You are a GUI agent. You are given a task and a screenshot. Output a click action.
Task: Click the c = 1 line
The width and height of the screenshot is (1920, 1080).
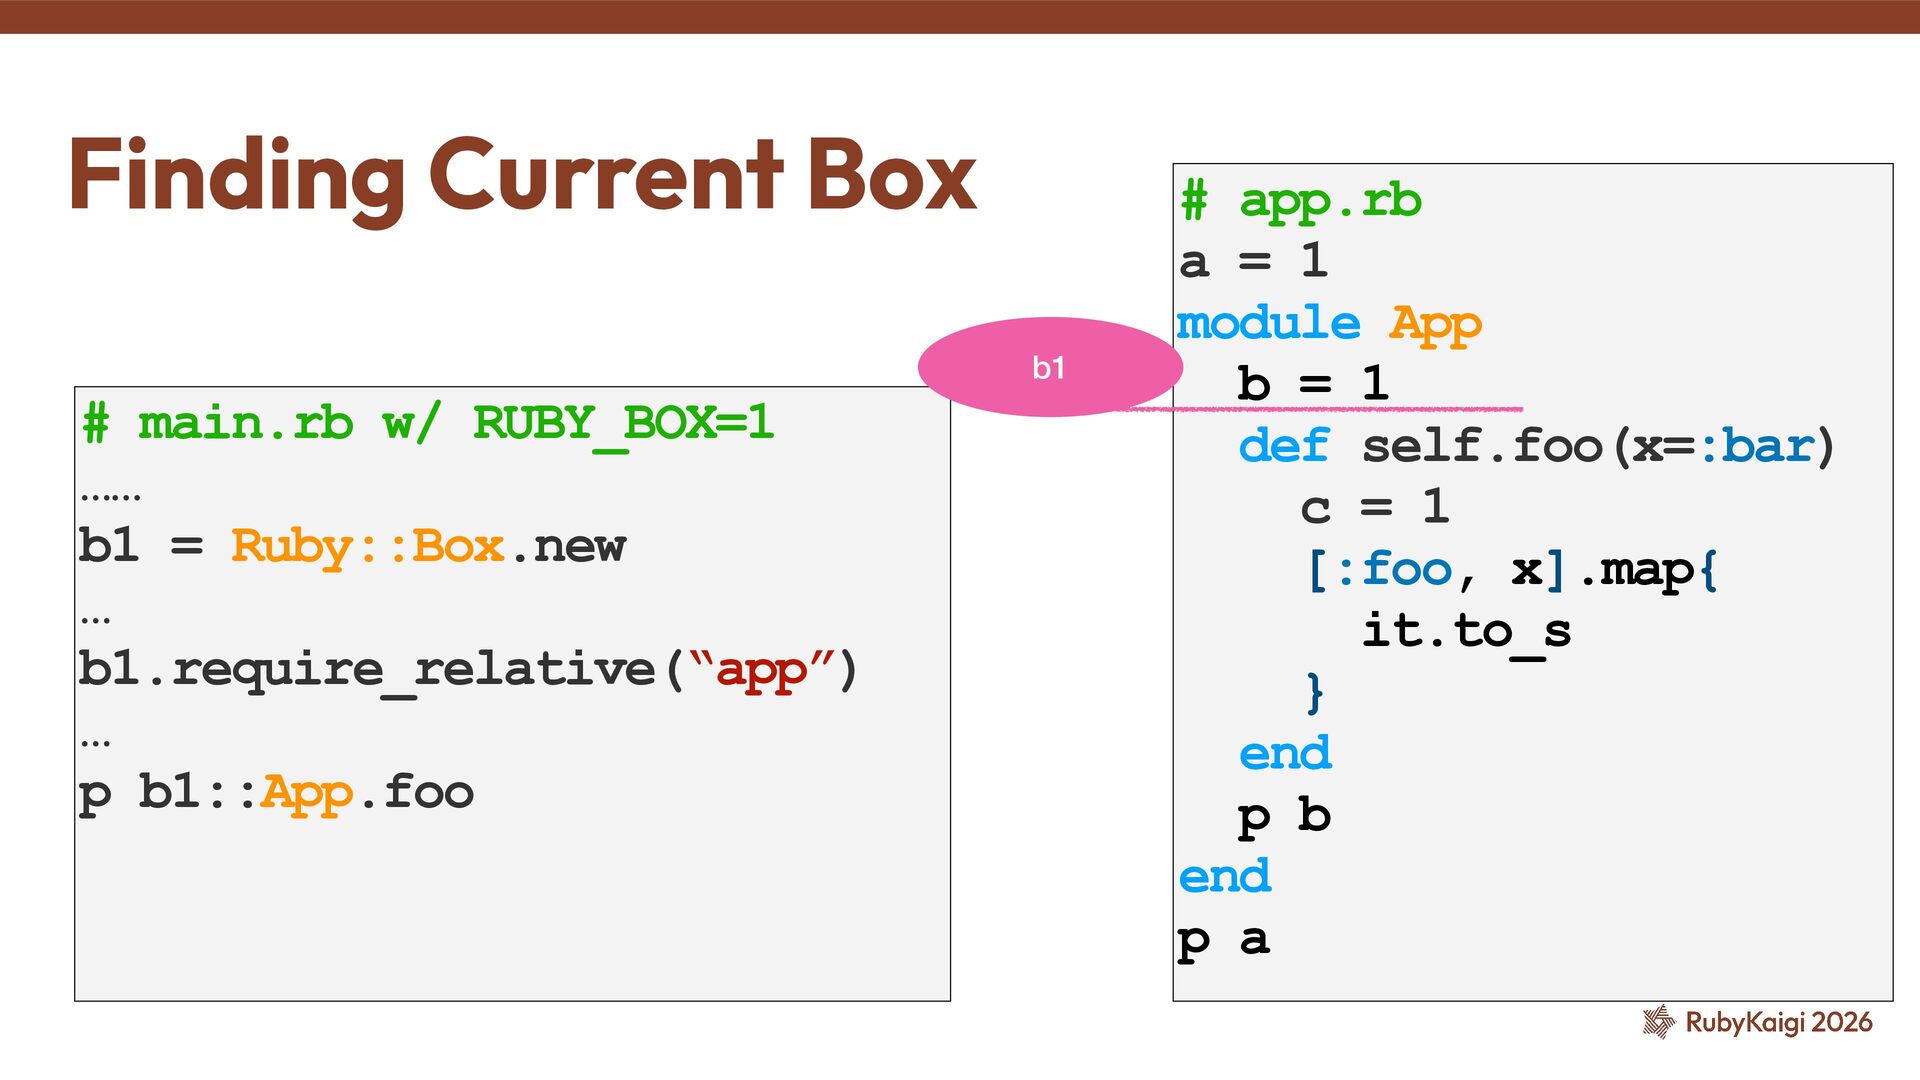1374,507
